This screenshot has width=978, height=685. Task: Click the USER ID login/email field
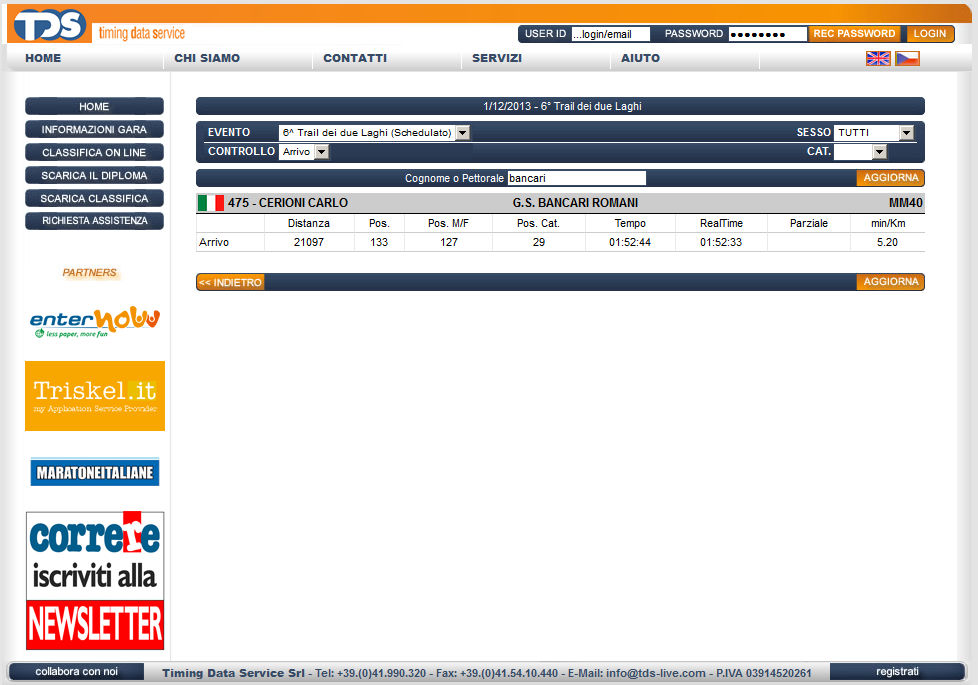click(610, 34)
